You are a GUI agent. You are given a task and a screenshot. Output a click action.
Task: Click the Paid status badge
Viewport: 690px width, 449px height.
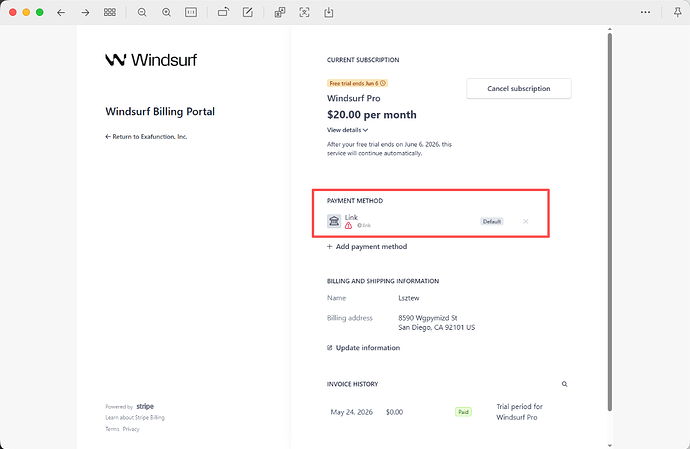[463, 412]
